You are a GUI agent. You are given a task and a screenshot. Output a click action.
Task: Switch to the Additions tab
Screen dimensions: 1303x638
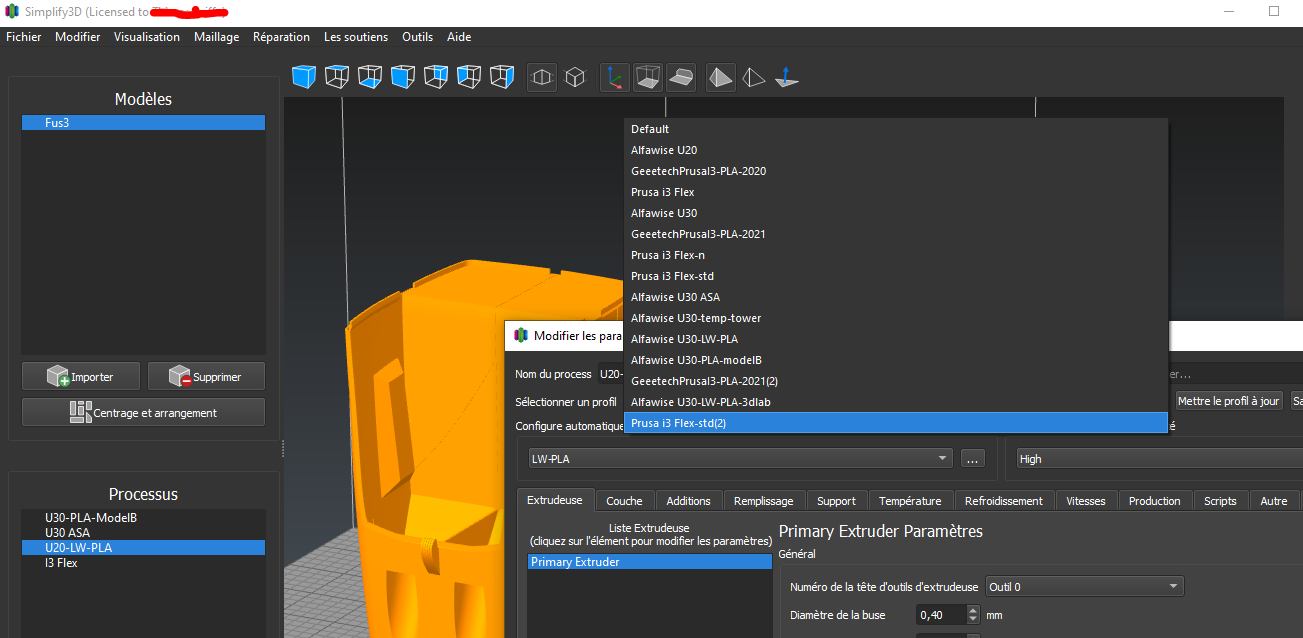click(x=688, y=501)
